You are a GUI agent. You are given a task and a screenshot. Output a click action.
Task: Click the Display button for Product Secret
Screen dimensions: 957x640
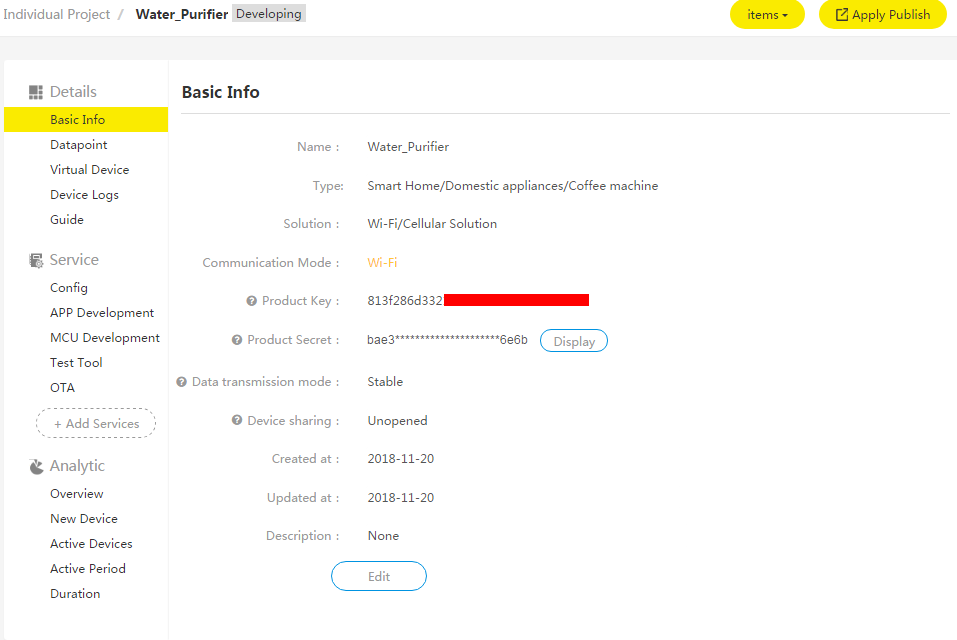[573, 340]
